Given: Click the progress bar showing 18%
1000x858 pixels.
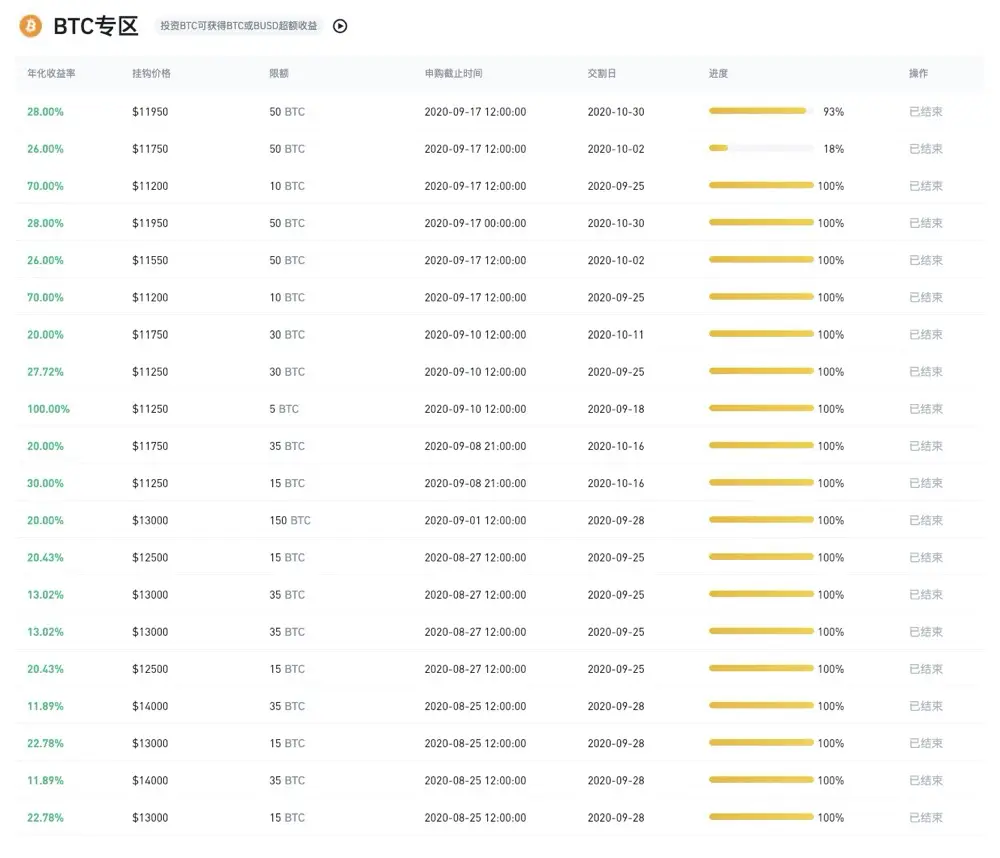Looking at the screenshot, I should [x=761, y=148].
